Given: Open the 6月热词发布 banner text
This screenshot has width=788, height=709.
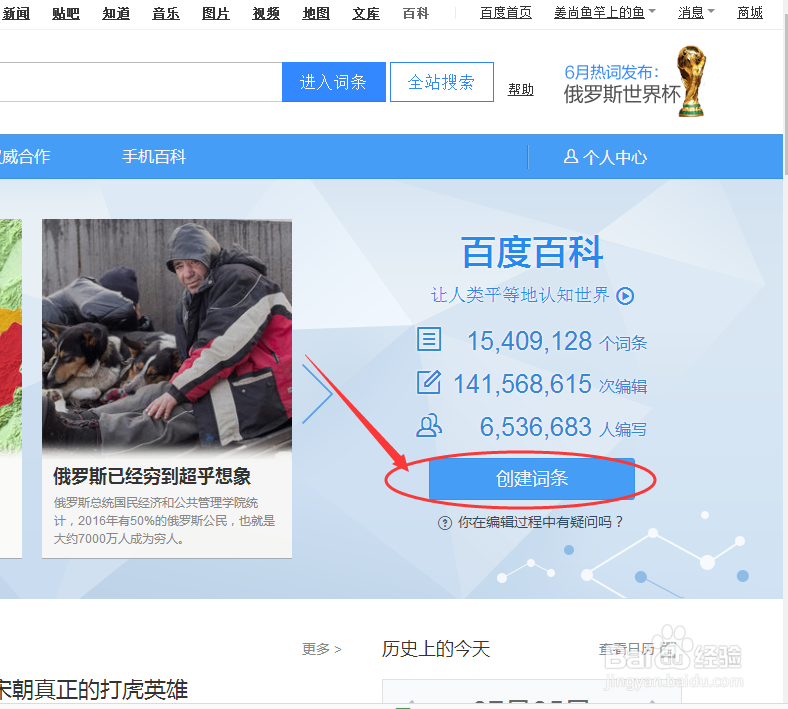Looking at the screenshot, I should [x=612, y=72].
